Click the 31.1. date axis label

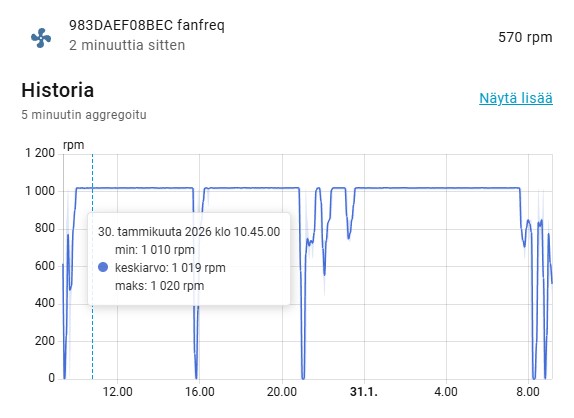tap(364, 392)
